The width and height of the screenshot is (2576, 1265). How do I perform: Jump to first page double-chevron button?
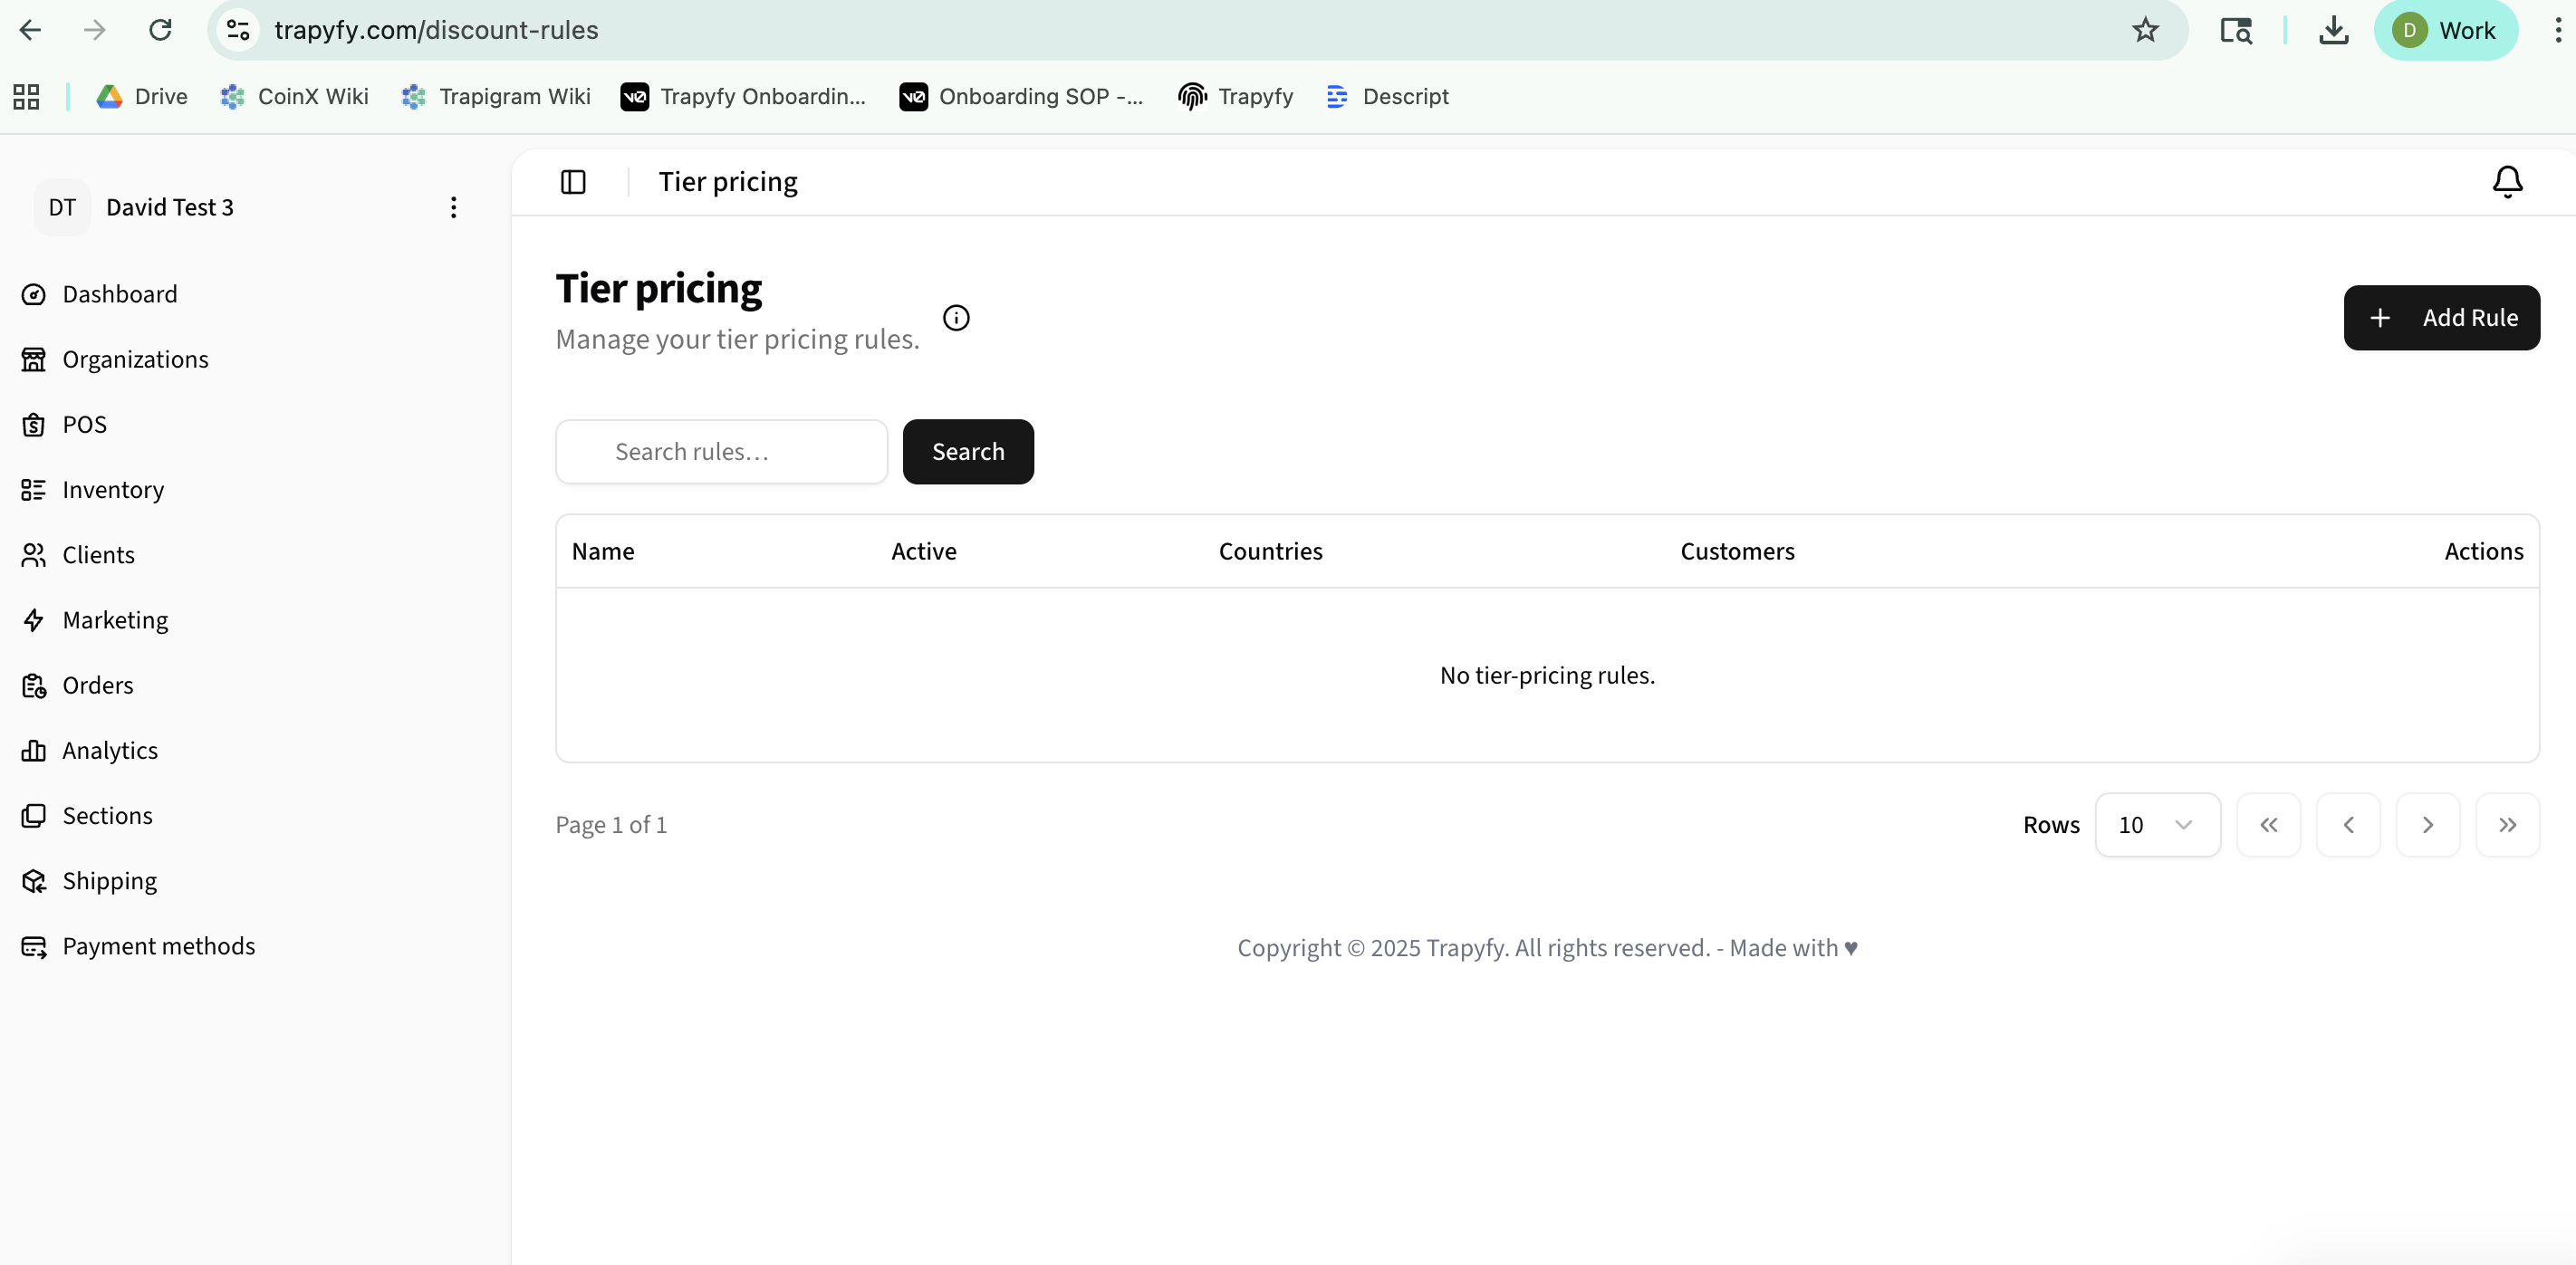click(2268, 825)
